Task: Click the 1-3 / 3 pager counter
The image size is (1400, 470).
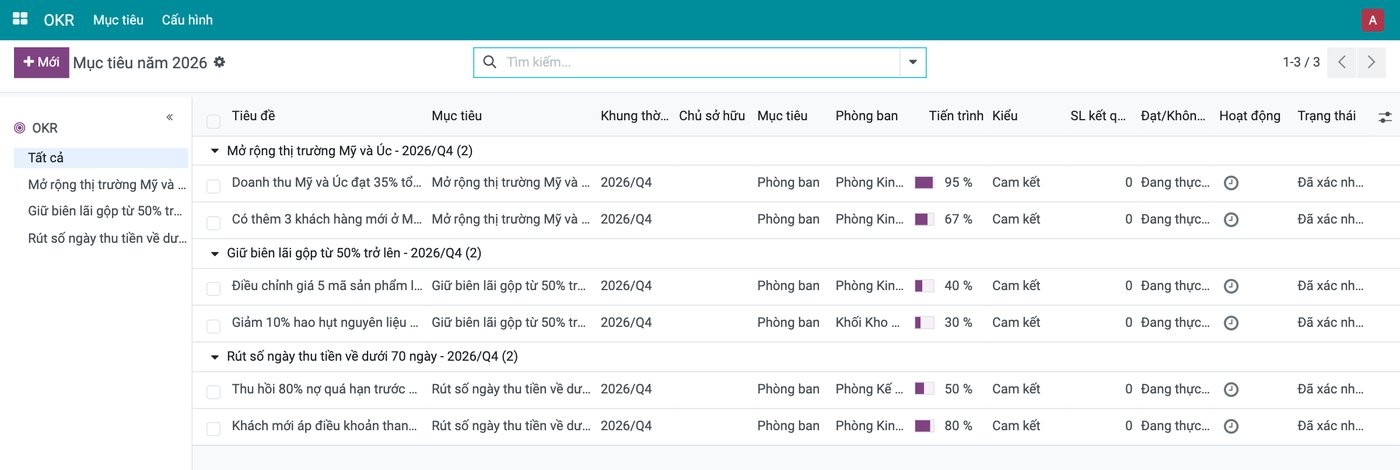Action: pyautogui.click(x=1301, y=62)
